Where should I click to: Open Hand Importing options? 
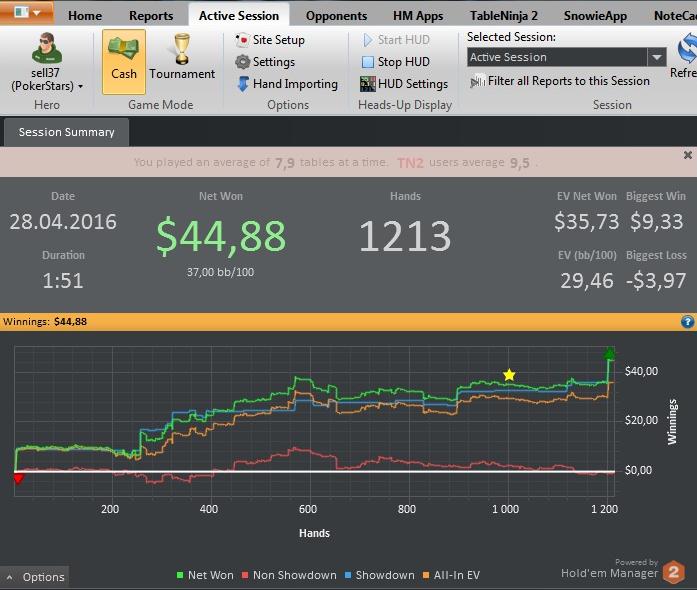pyautogui.click(x=287, y=84)
